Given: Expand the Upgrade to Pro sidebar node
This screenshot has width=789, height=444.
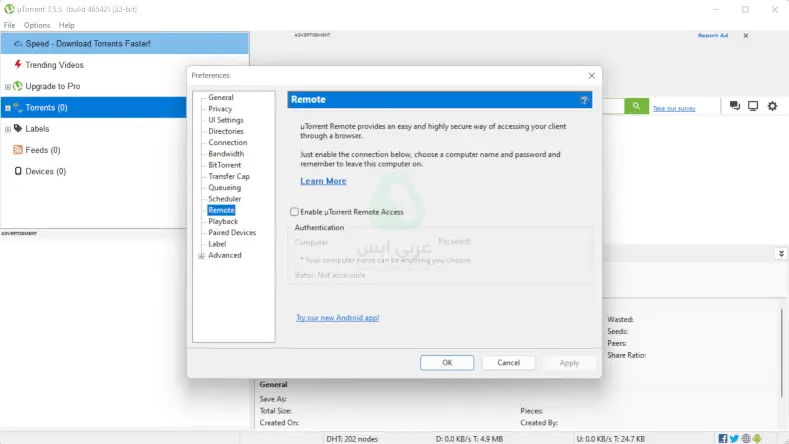Looking at the screenshot, I should click(x=8, y=87).
